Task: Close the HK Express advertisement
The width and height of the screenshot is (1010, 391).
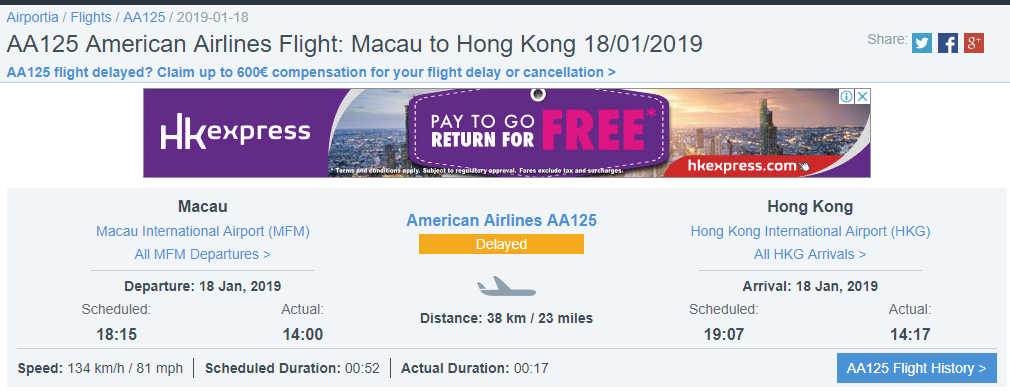Action: pos(862,97)
